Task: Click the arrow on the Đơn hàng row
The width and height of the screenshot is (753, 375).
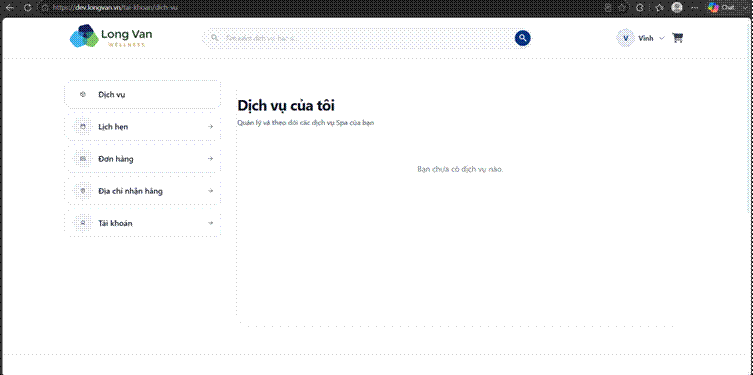Action: click(210, 159)
